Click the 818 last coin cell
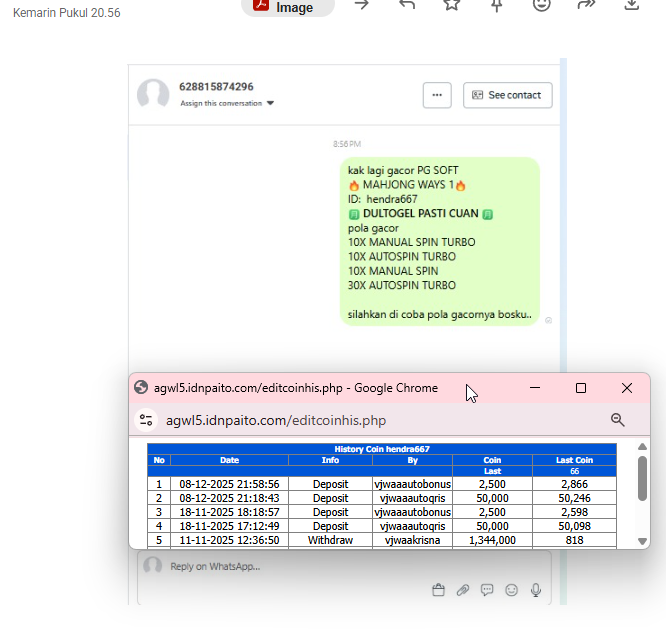 coord(574,540)
